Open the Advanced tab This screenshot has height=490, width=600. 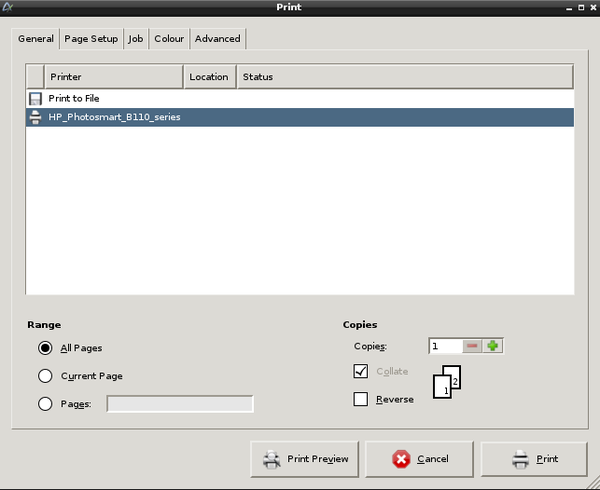pos(218,39)
